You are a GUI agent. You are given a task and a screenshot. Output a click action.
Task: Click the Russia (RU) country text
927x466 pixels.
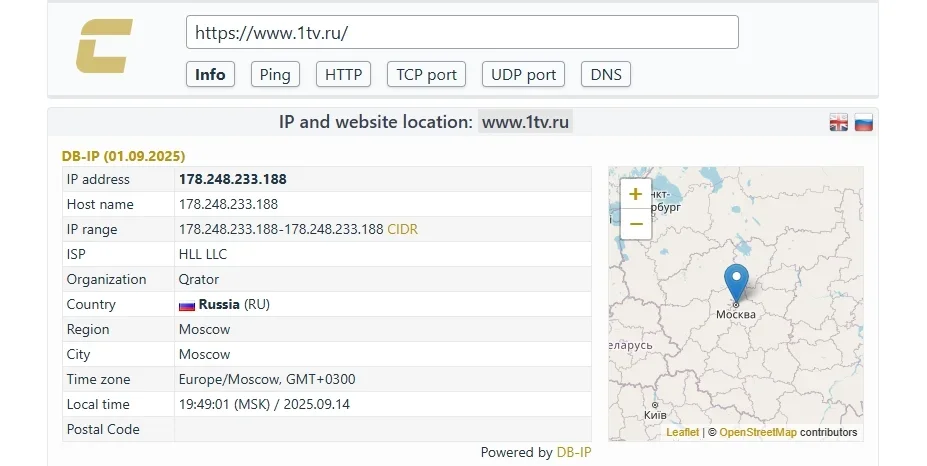click(x=234, y=305)
